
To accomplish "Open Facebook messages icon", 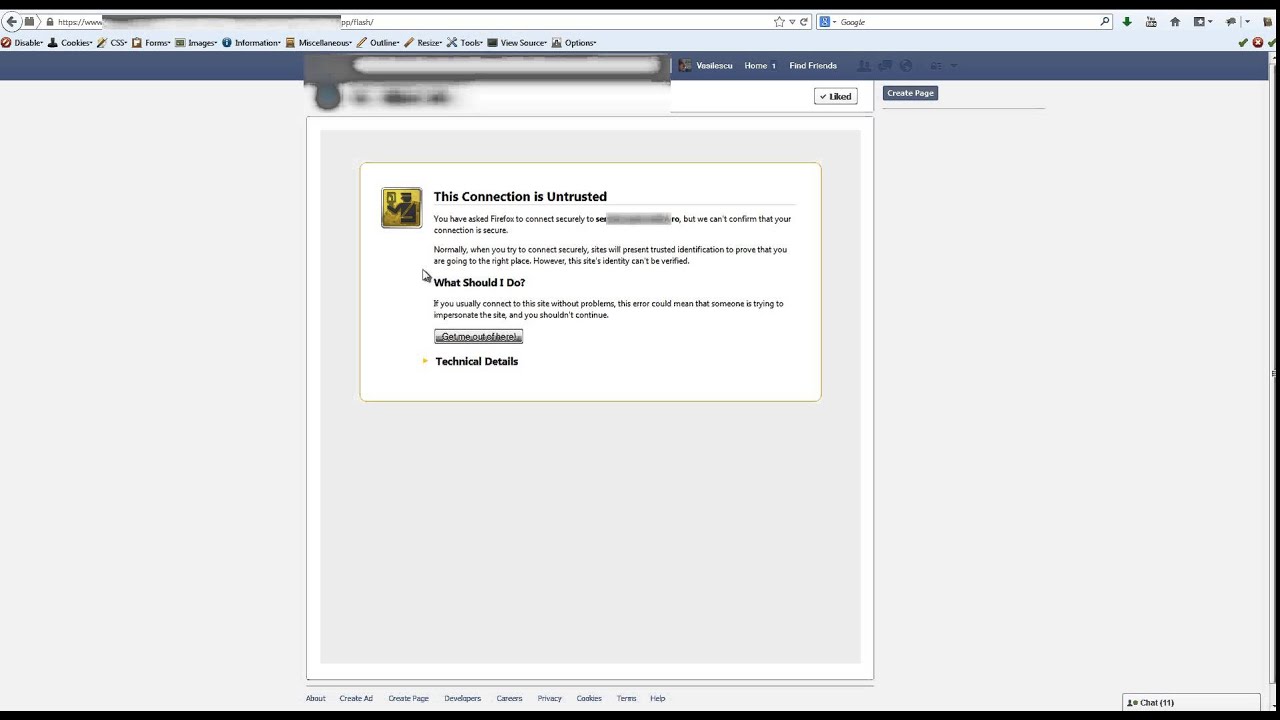I will click(x=885, y=66).
